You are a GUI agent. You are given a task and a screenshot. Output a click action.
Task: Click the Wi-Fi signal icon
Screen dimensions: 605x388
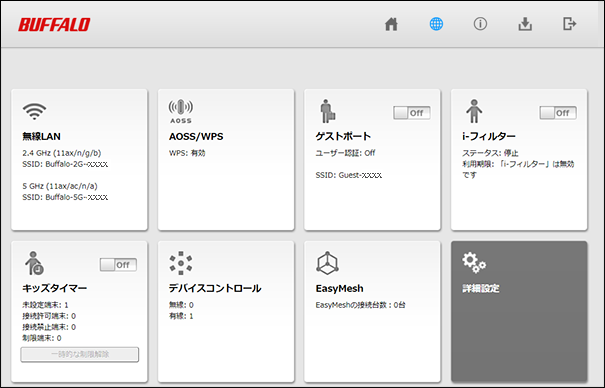point(34,111)
